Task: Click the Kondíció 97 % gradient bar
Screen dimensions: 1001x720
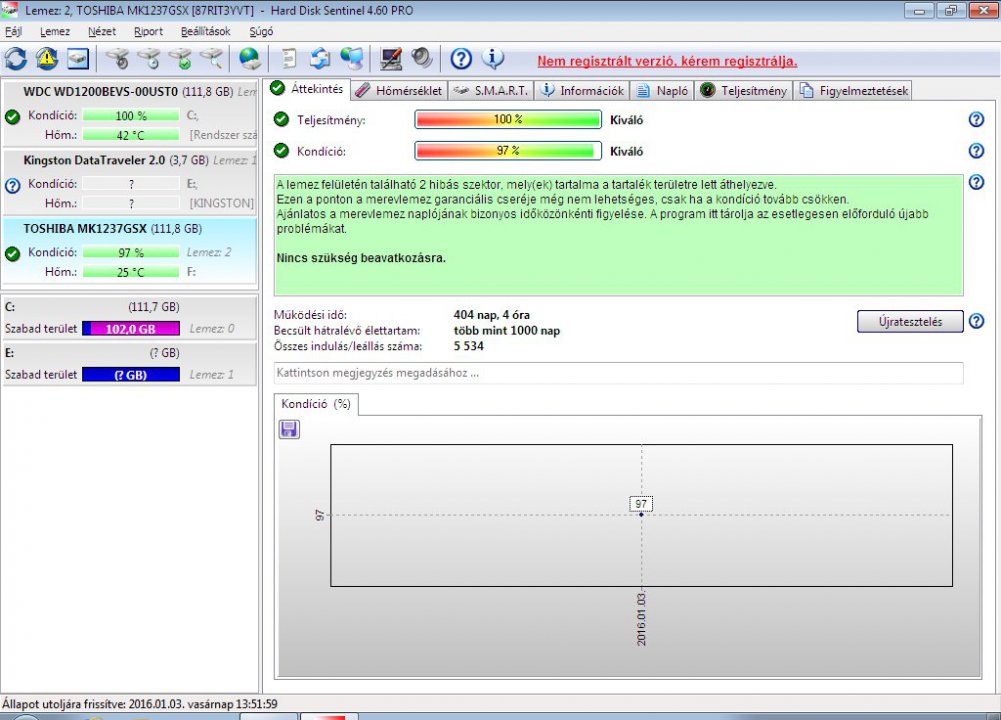Action: coord(508,151)
